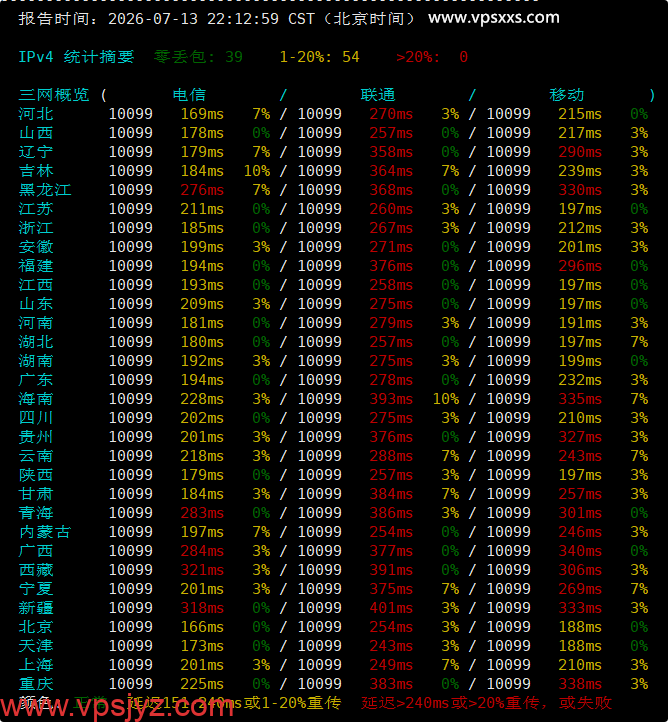Click 270ms unicom latency for 河北
This screenshot has width=668, height=722.
coord(391,114)
